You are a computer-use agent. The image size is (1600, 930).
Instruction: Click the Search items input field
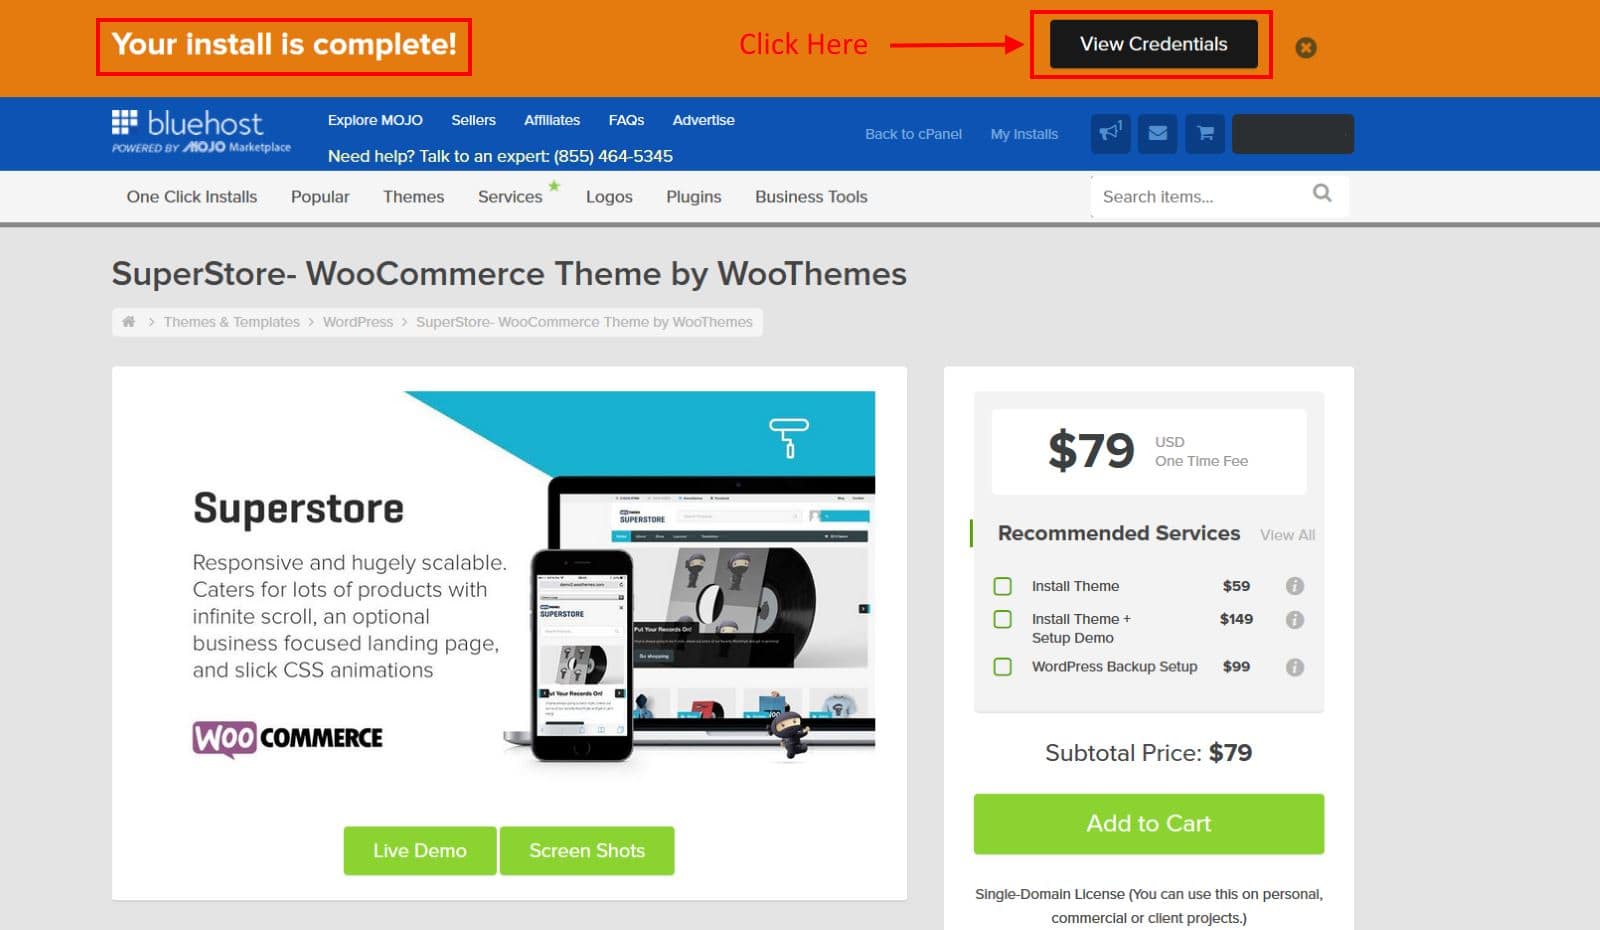pos(1200,197)
